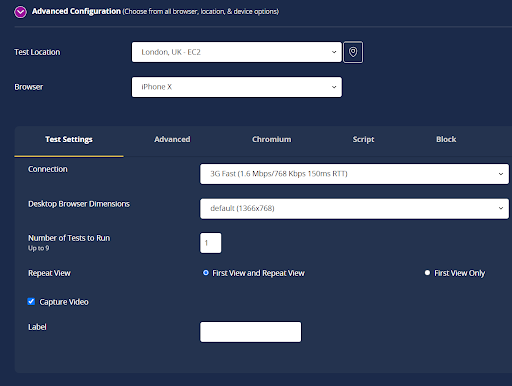This screenshot has height=386, width=512.
Task: Click the Label field caption text
Action: pyautogui.click(x=37, y=327)
